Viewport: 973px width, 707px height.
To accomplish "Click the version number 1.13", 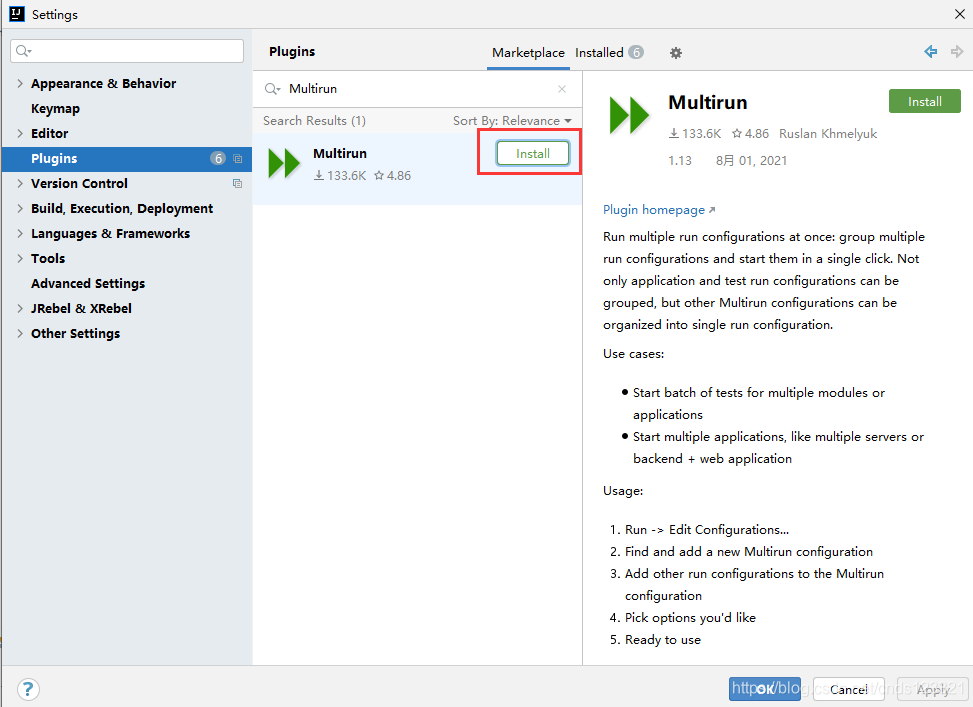I will 679,161.
